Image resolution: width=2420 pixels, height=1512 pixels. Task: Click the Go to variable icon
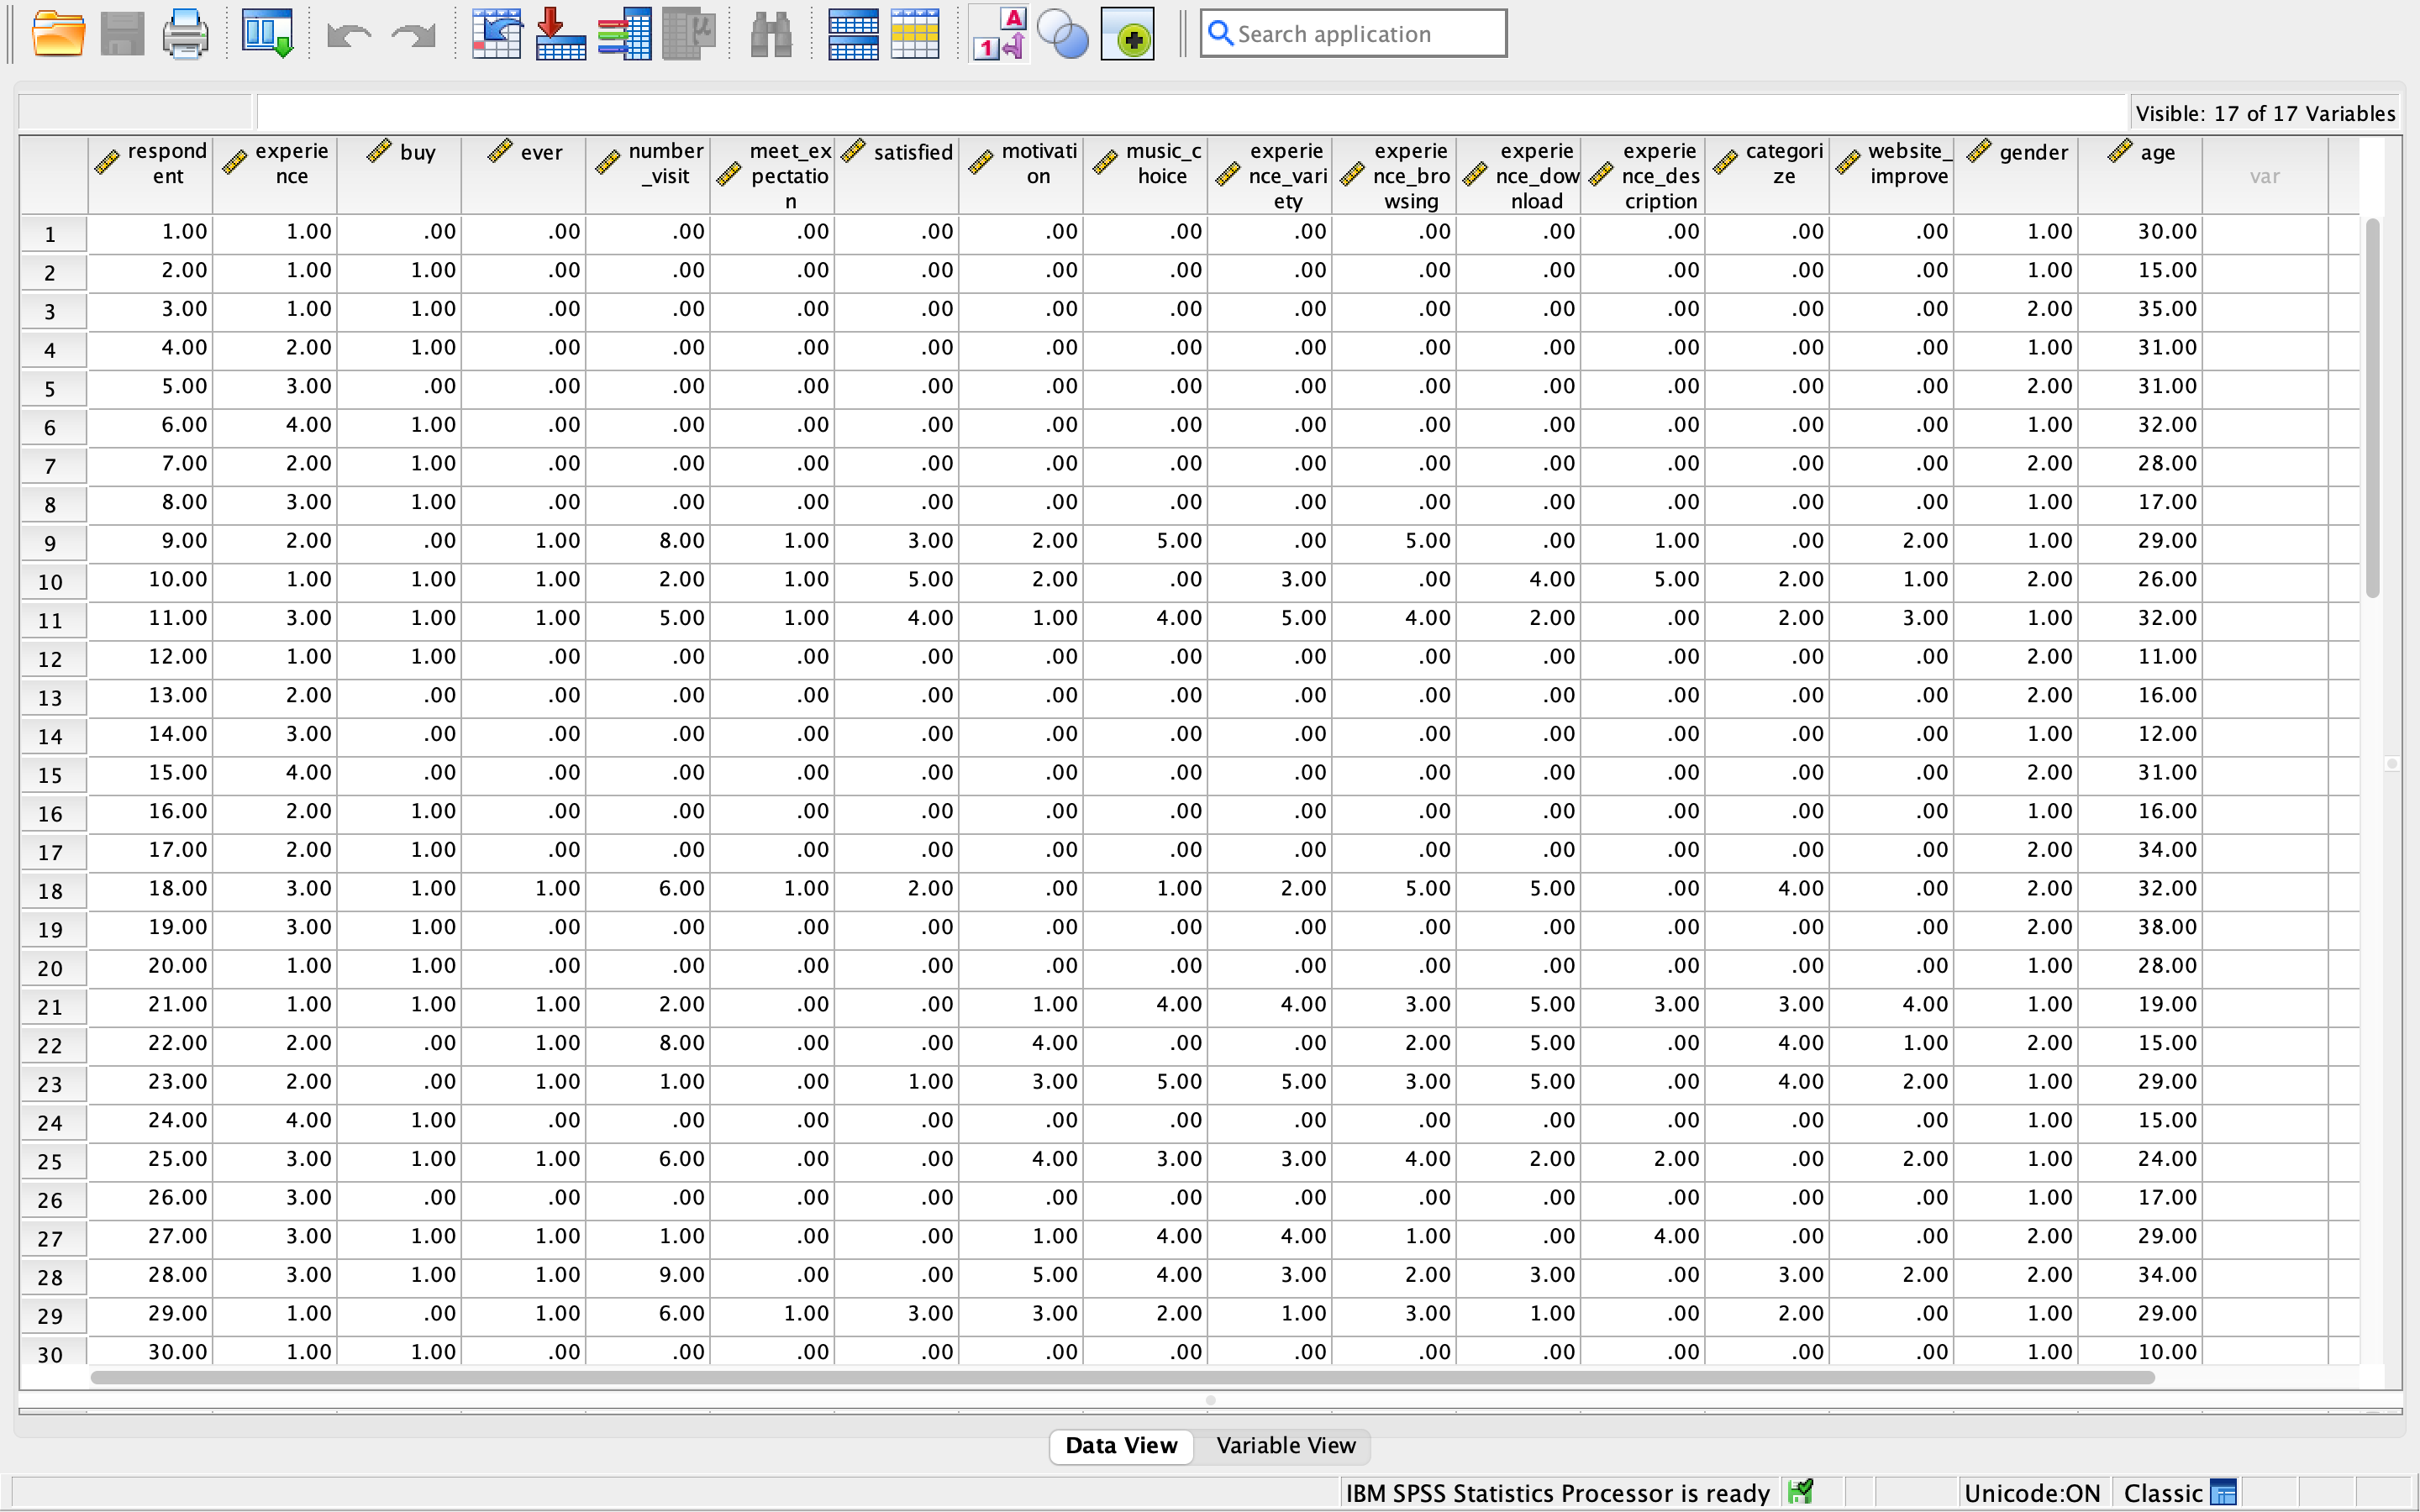tap(560, 34)
